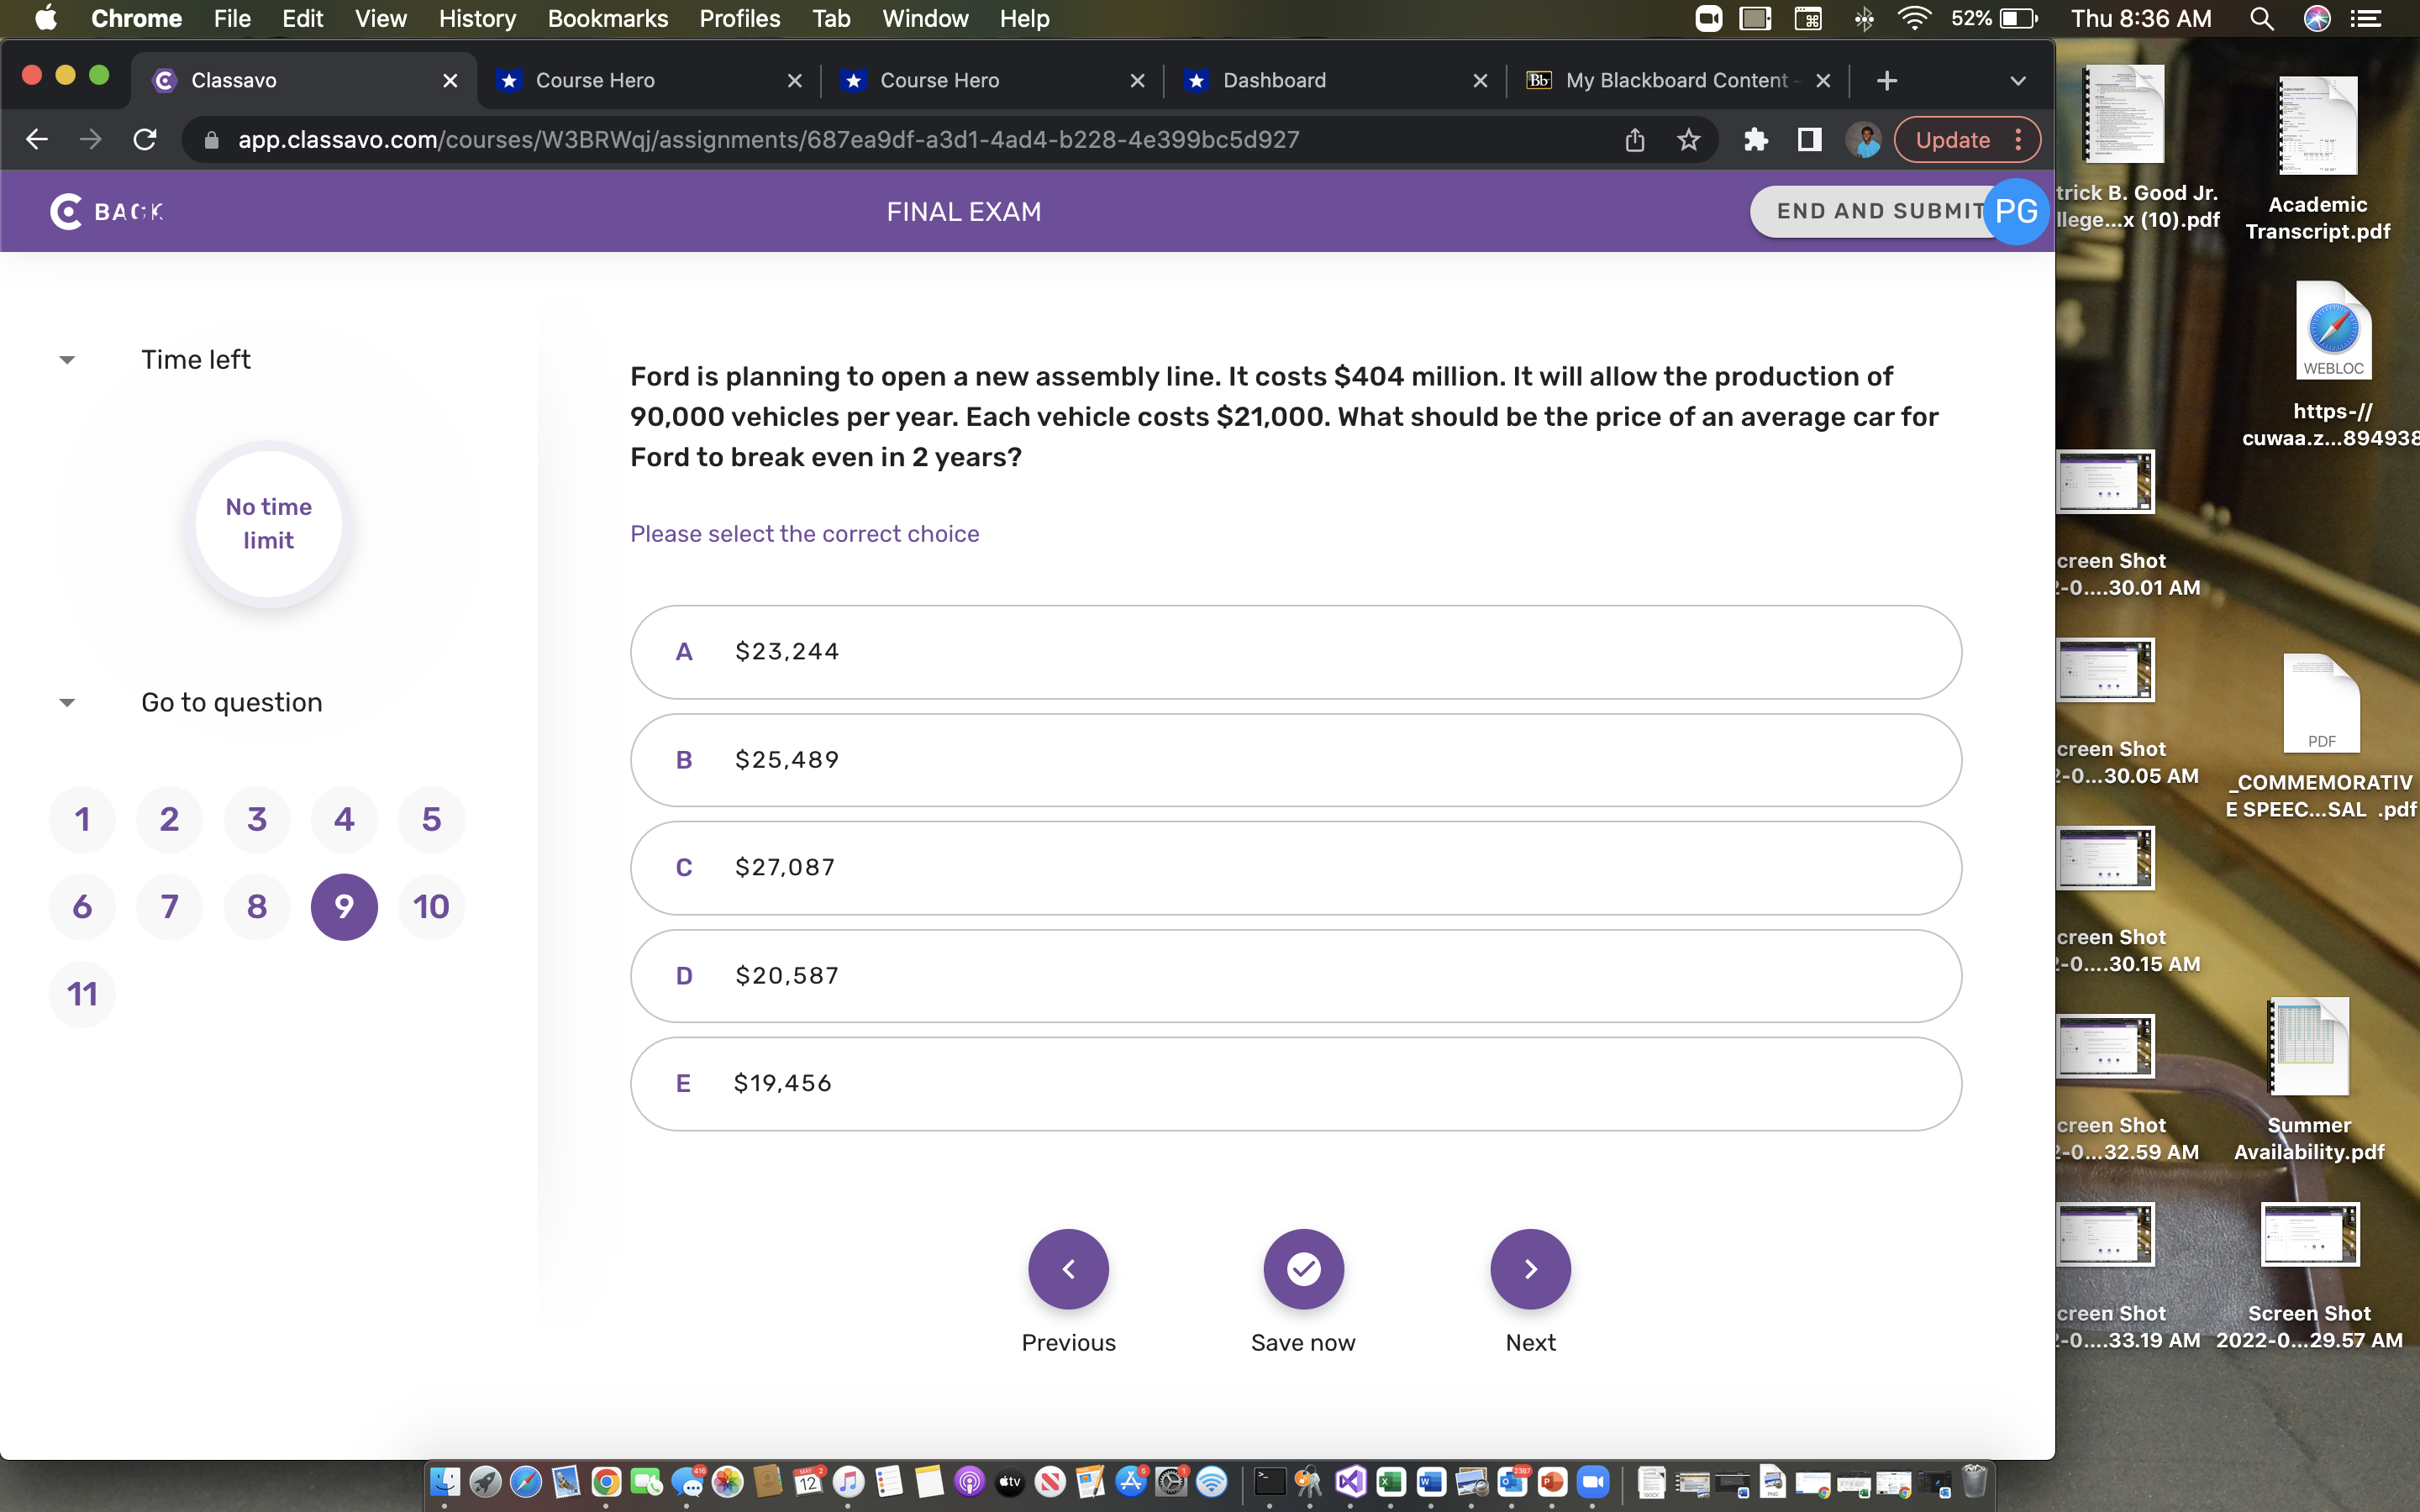Open Microsoft Excel from the Dock
The height and width of the screenshot is (1512, 2420).
(x=1392, y=1484)
